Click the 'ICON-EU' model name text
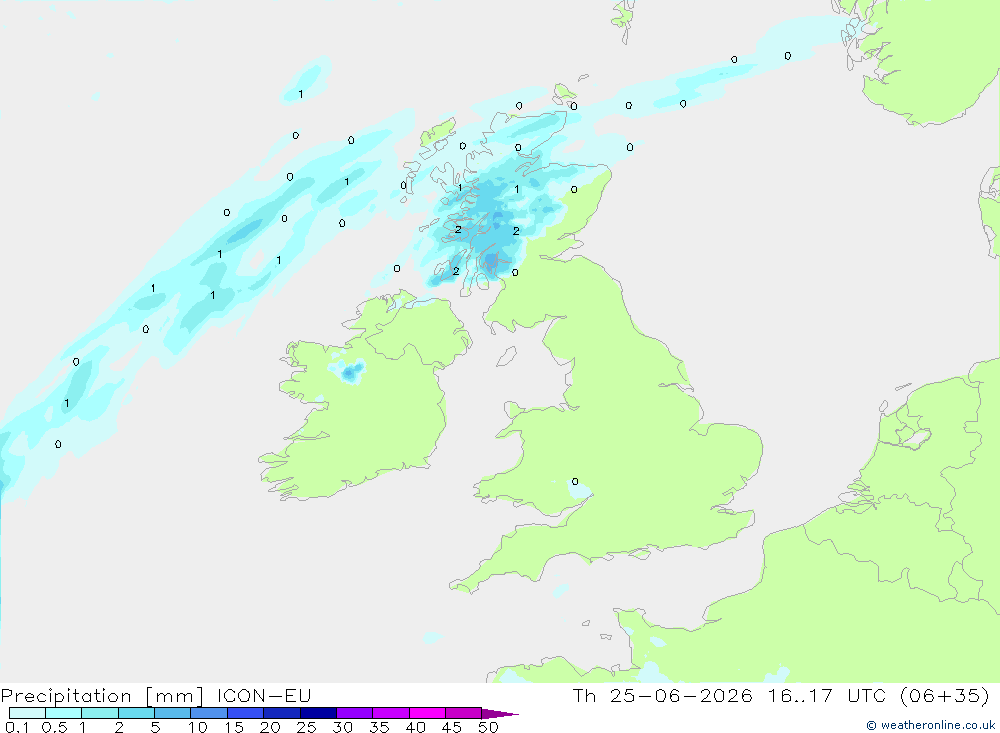This screenshot has height=733, width=1000. point(264,696)
